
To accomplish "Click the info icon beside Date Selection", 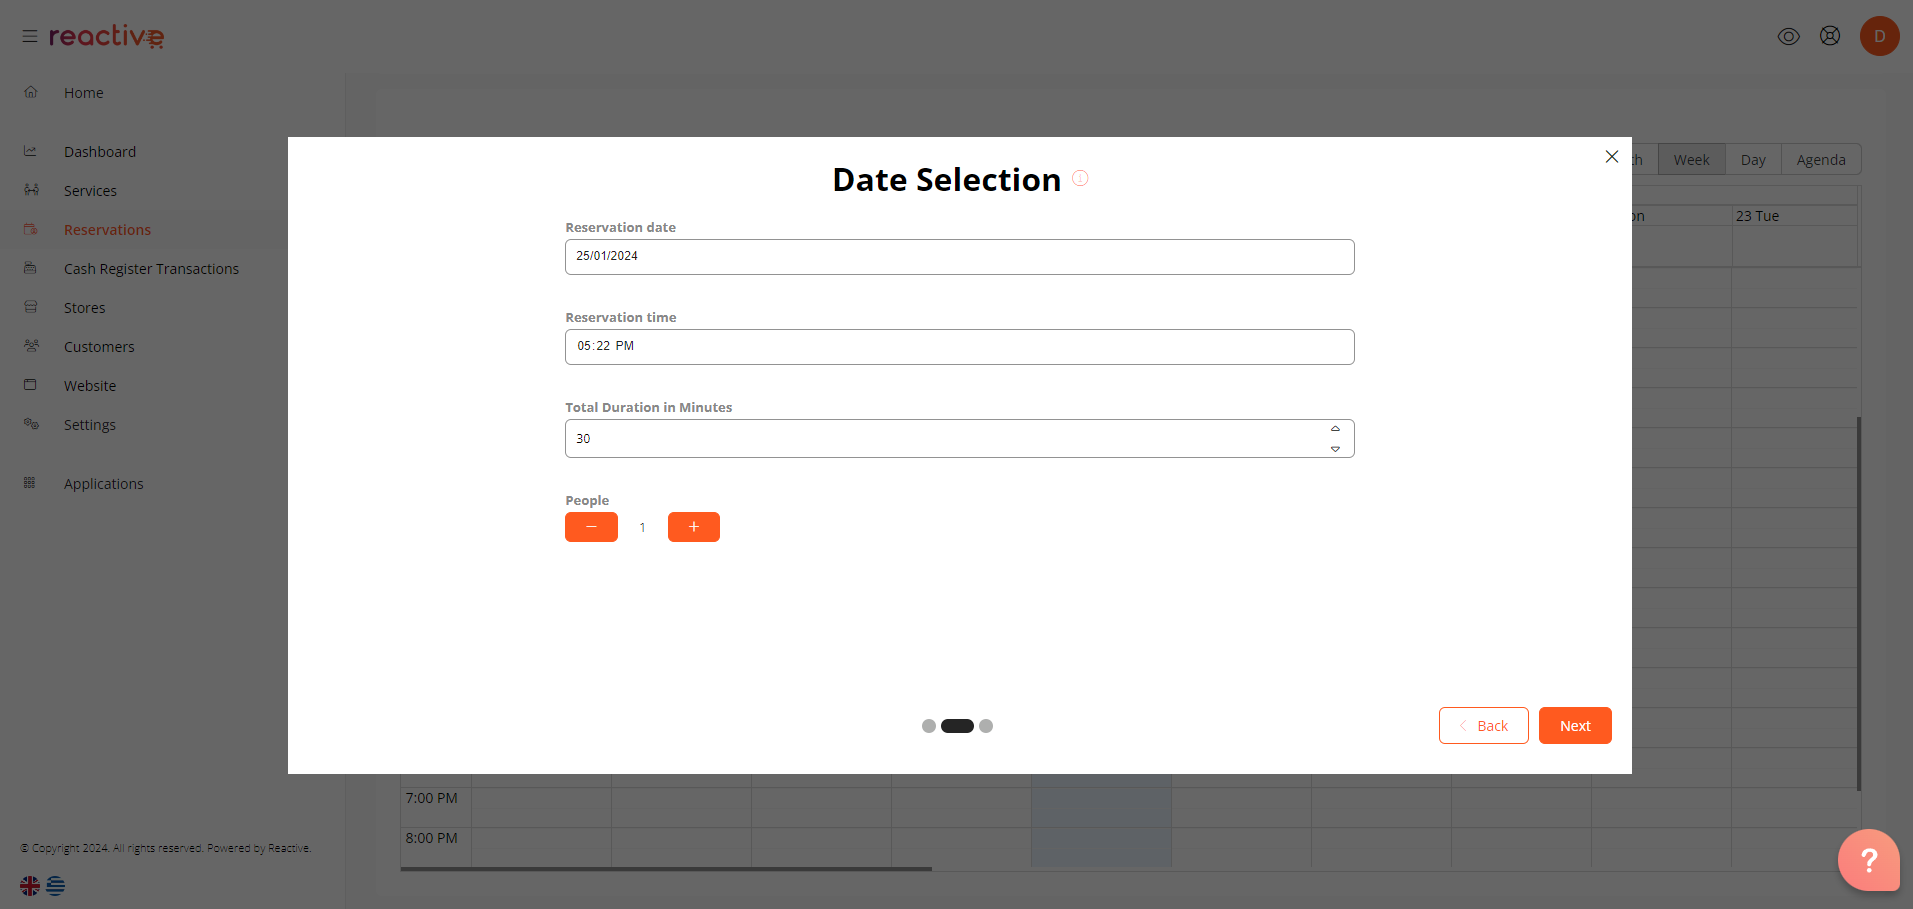I will point(1080,178).
